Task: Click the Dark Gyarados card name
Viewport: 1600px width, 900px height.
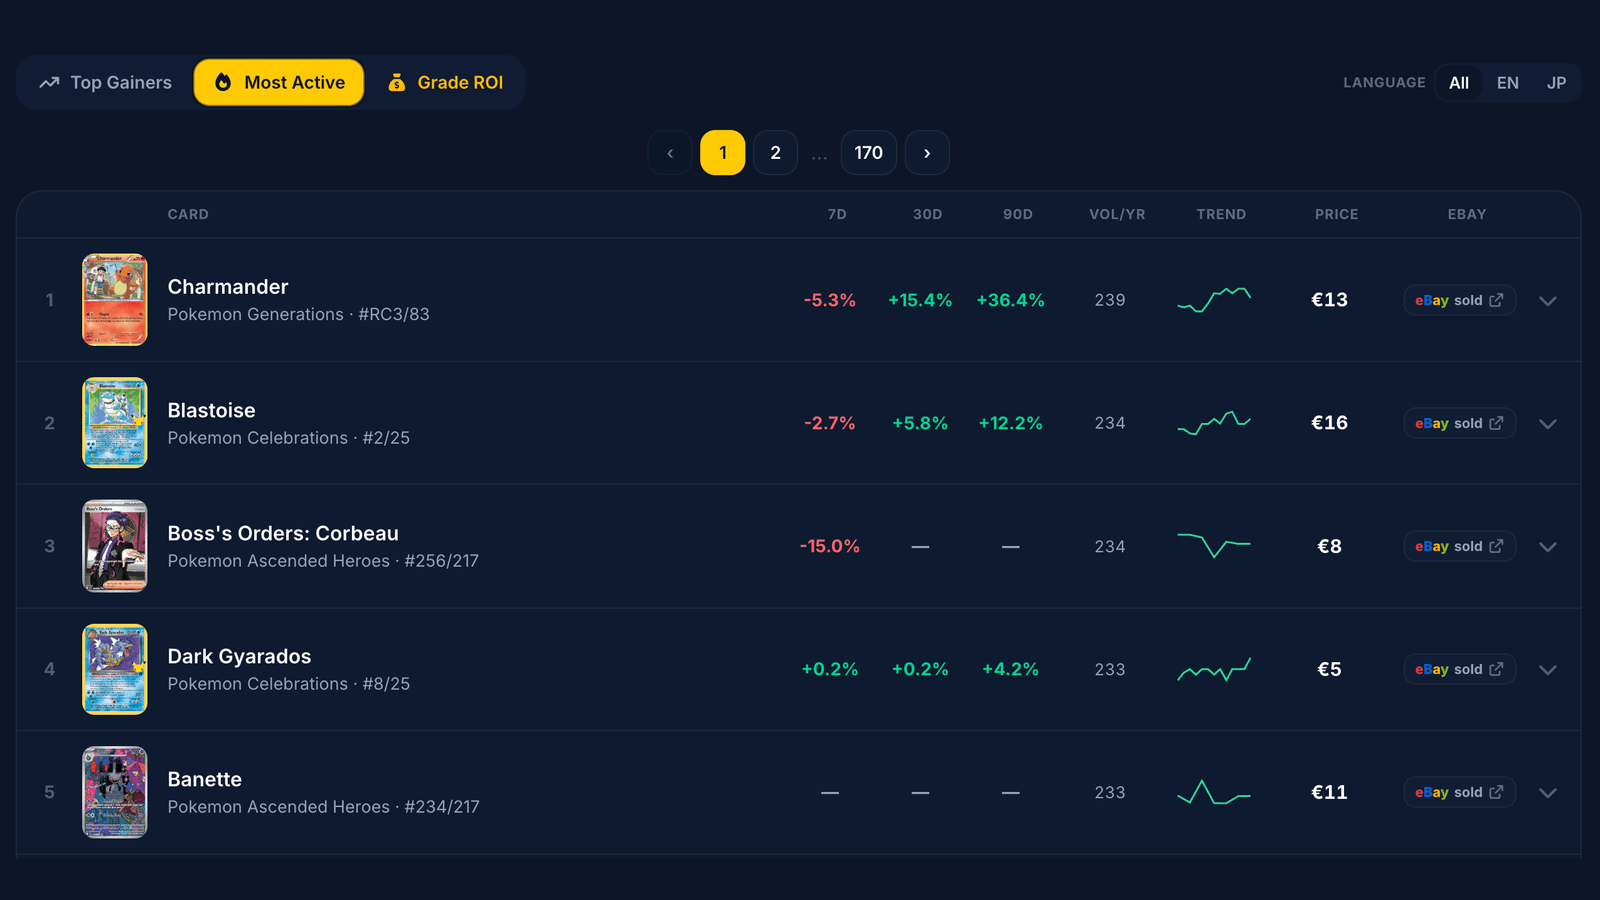Action: (239, 656)
